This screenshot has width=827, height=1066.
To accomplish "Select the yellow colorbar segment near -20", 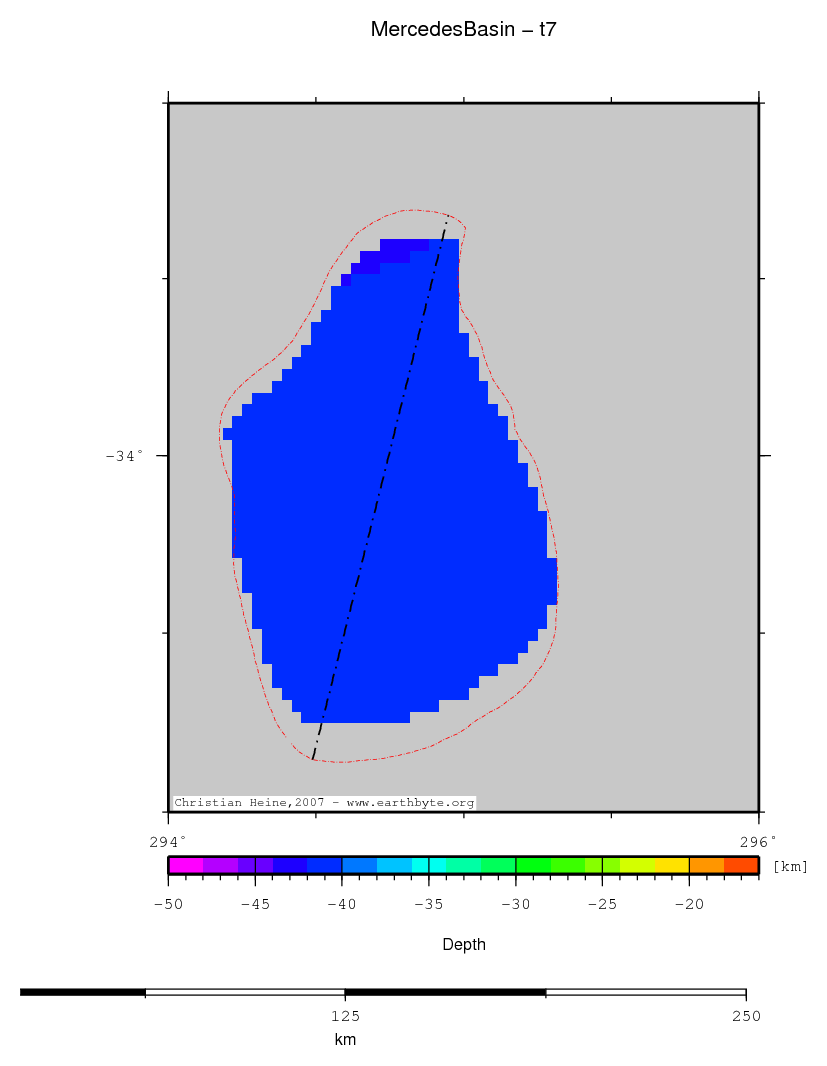I will pyautogui.click(x=672, y=865).
